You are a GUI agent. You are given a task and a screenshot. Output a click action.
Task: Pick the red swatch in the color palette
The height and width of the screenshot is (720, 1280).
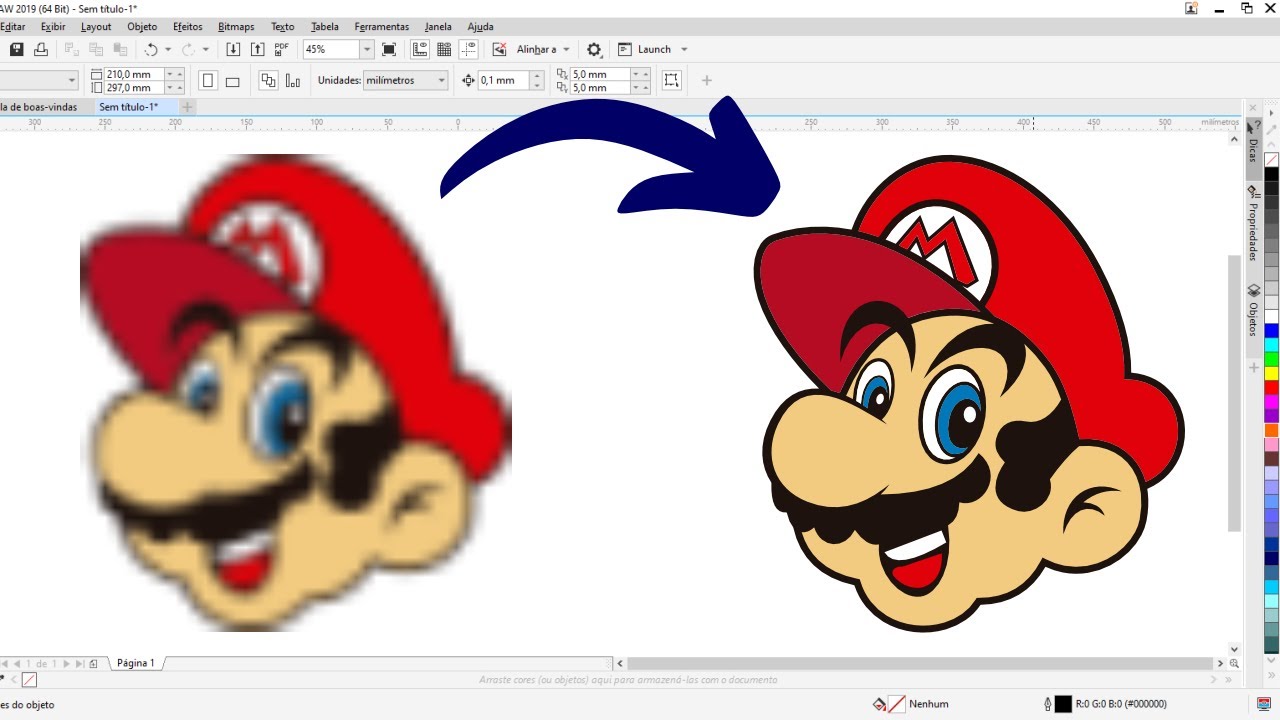coord(1271,387)
